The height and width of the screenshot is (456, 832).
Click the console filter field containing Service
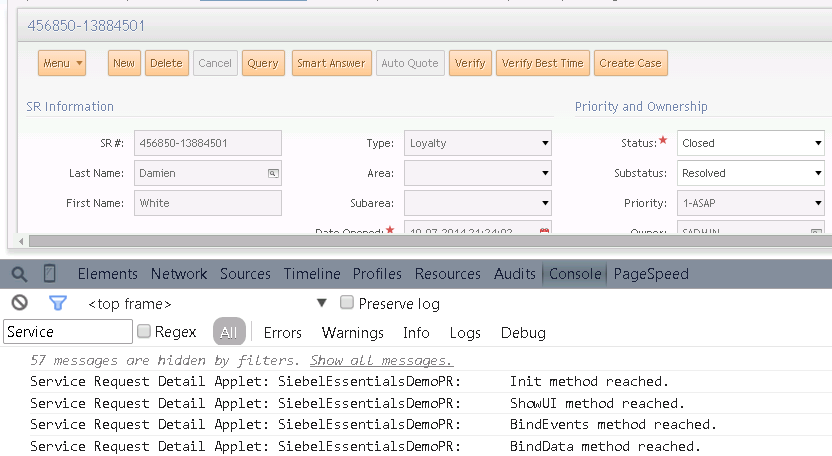point(68,332)
